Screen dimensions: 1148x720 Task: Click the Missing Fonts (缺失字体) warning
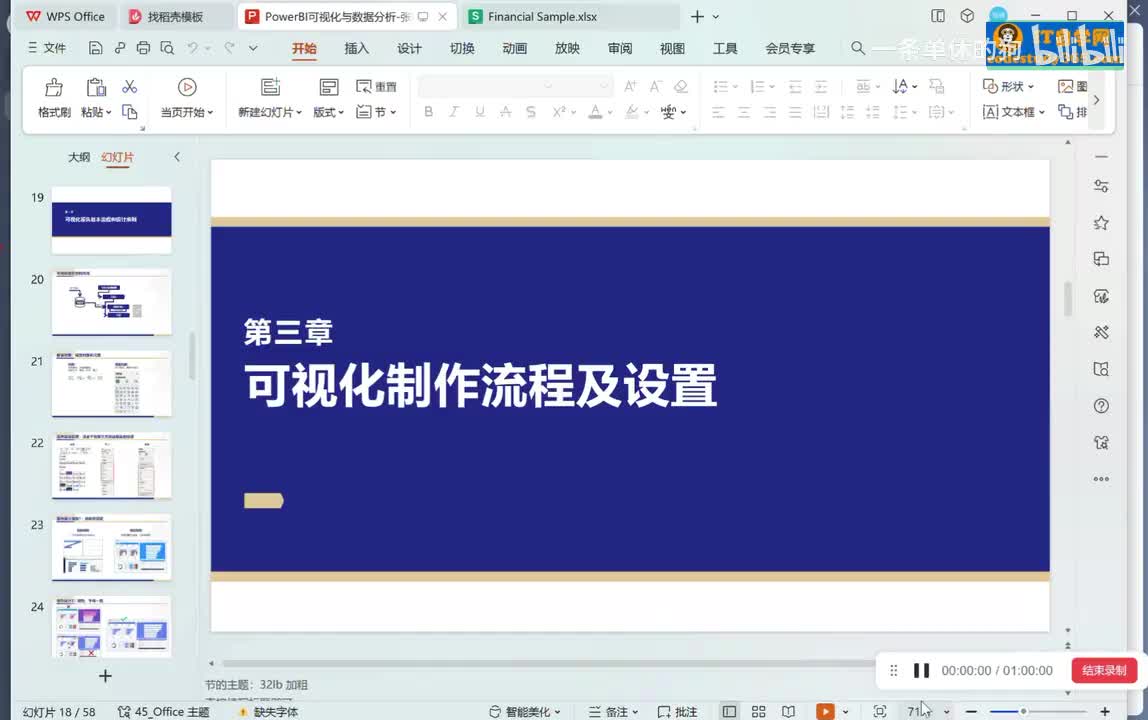(x=268, y=711)
